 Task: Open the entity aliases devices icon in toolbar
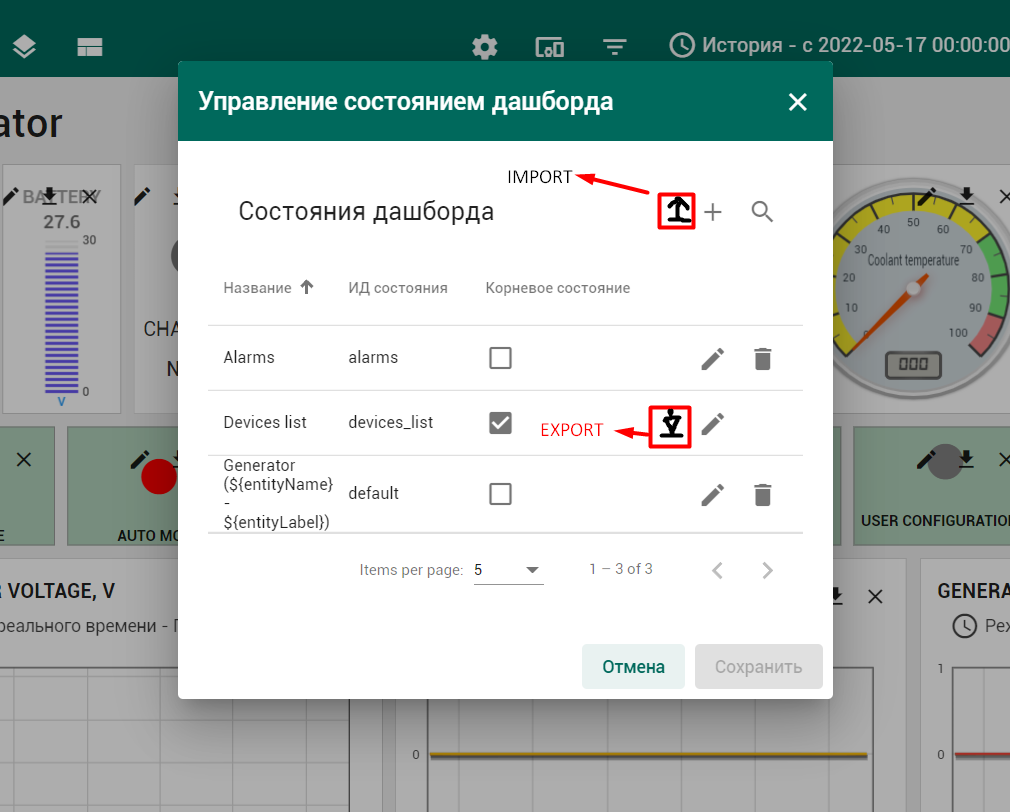pyautogui.click(x=549, y=47)
